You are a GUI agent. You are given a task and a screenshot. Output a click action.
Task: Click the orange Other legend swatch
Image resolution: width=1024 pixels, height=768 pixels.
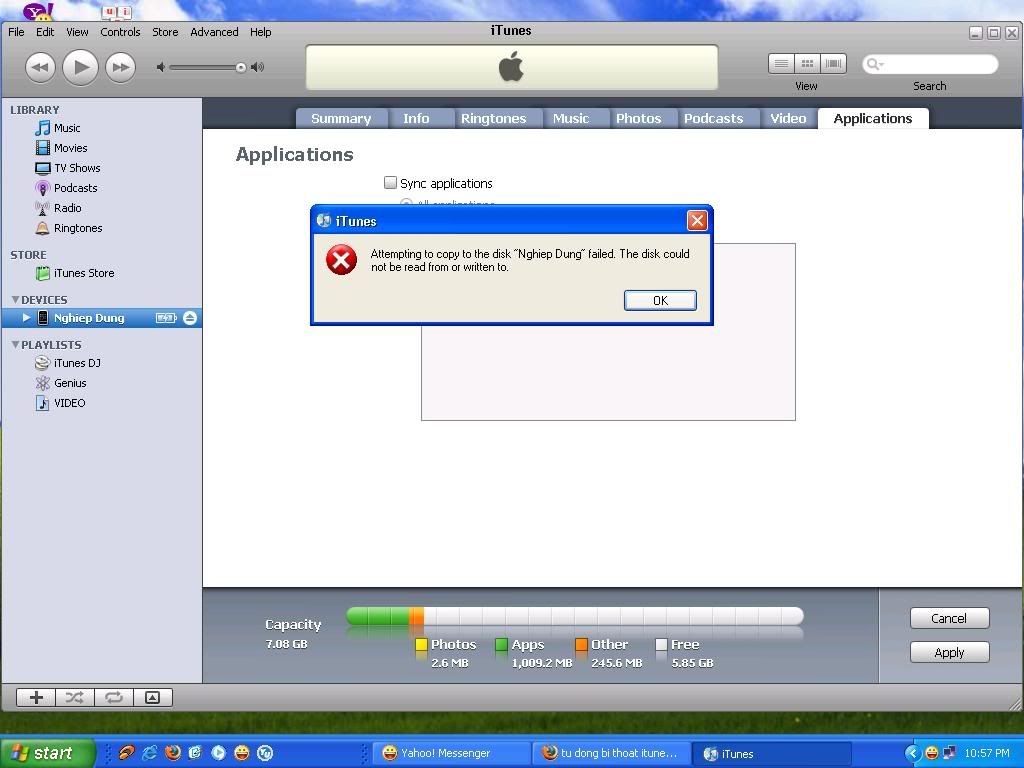click(581, 645)
